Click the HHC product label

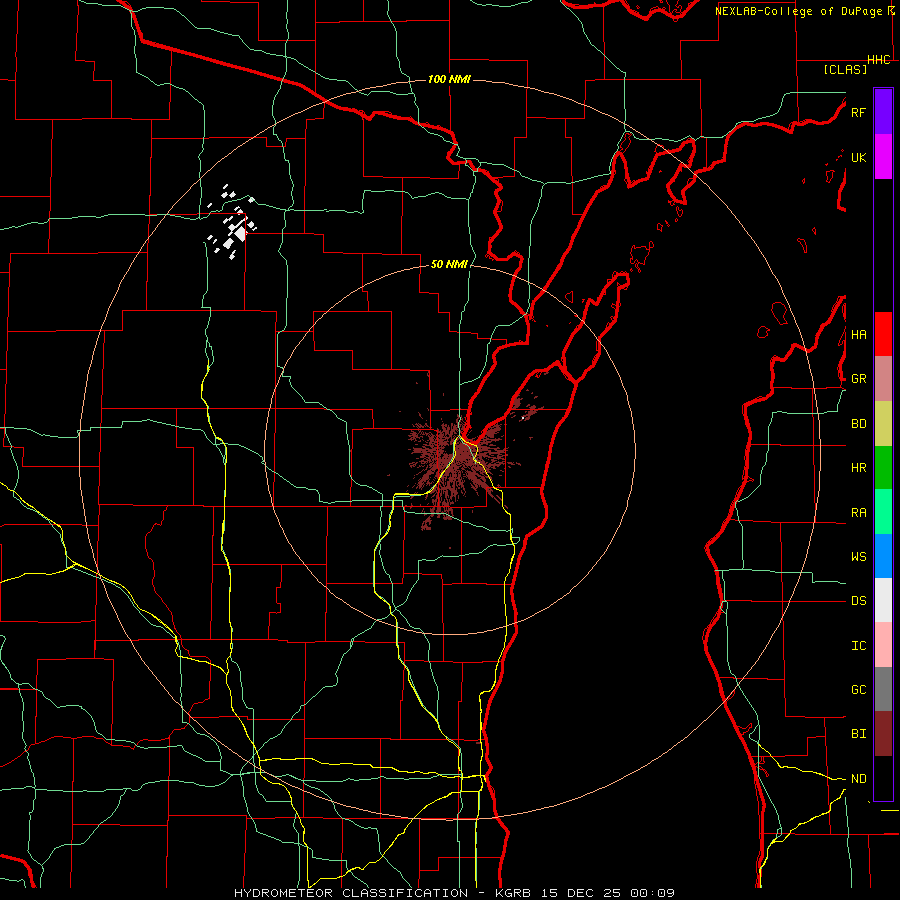pyautogui.click(x=879, y=60)
